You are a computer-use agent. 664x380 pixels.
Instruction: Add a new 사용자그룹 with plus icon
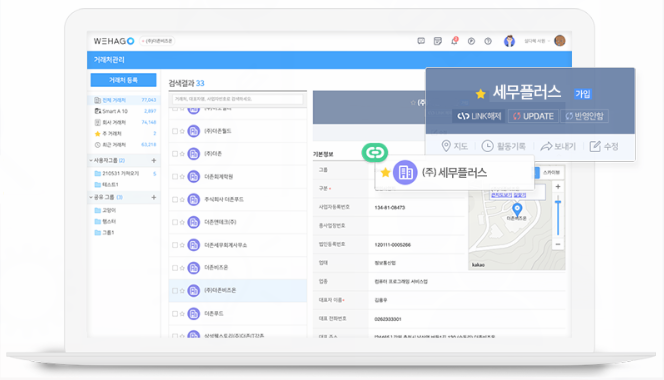click(154, 161)
